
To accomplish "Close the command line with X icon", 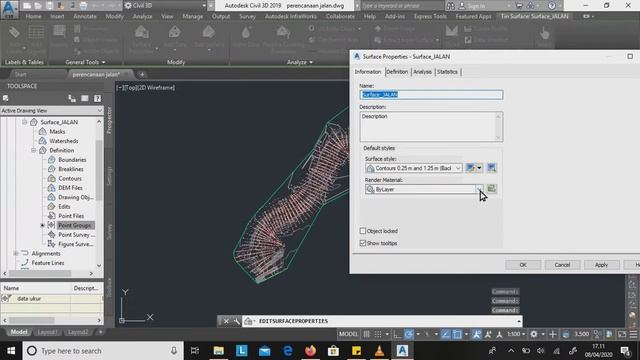I will [x=226, y=321].
